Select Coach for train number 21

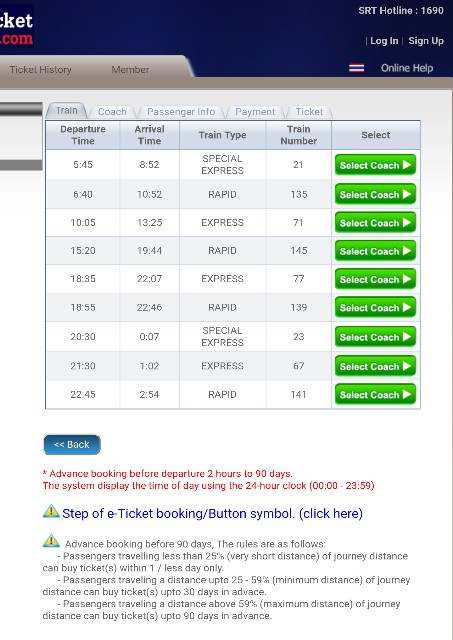[375, 165]
